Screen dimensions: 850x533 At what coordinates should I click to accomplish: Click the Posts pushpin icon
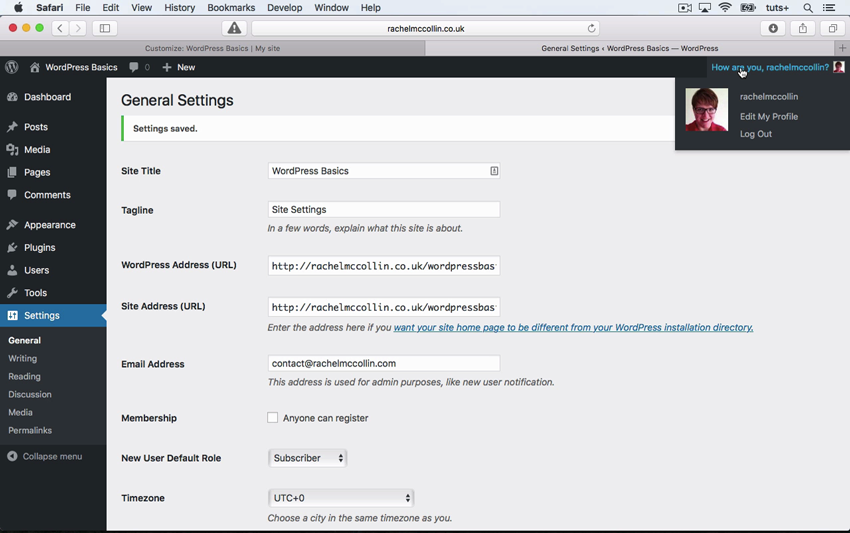12,127
